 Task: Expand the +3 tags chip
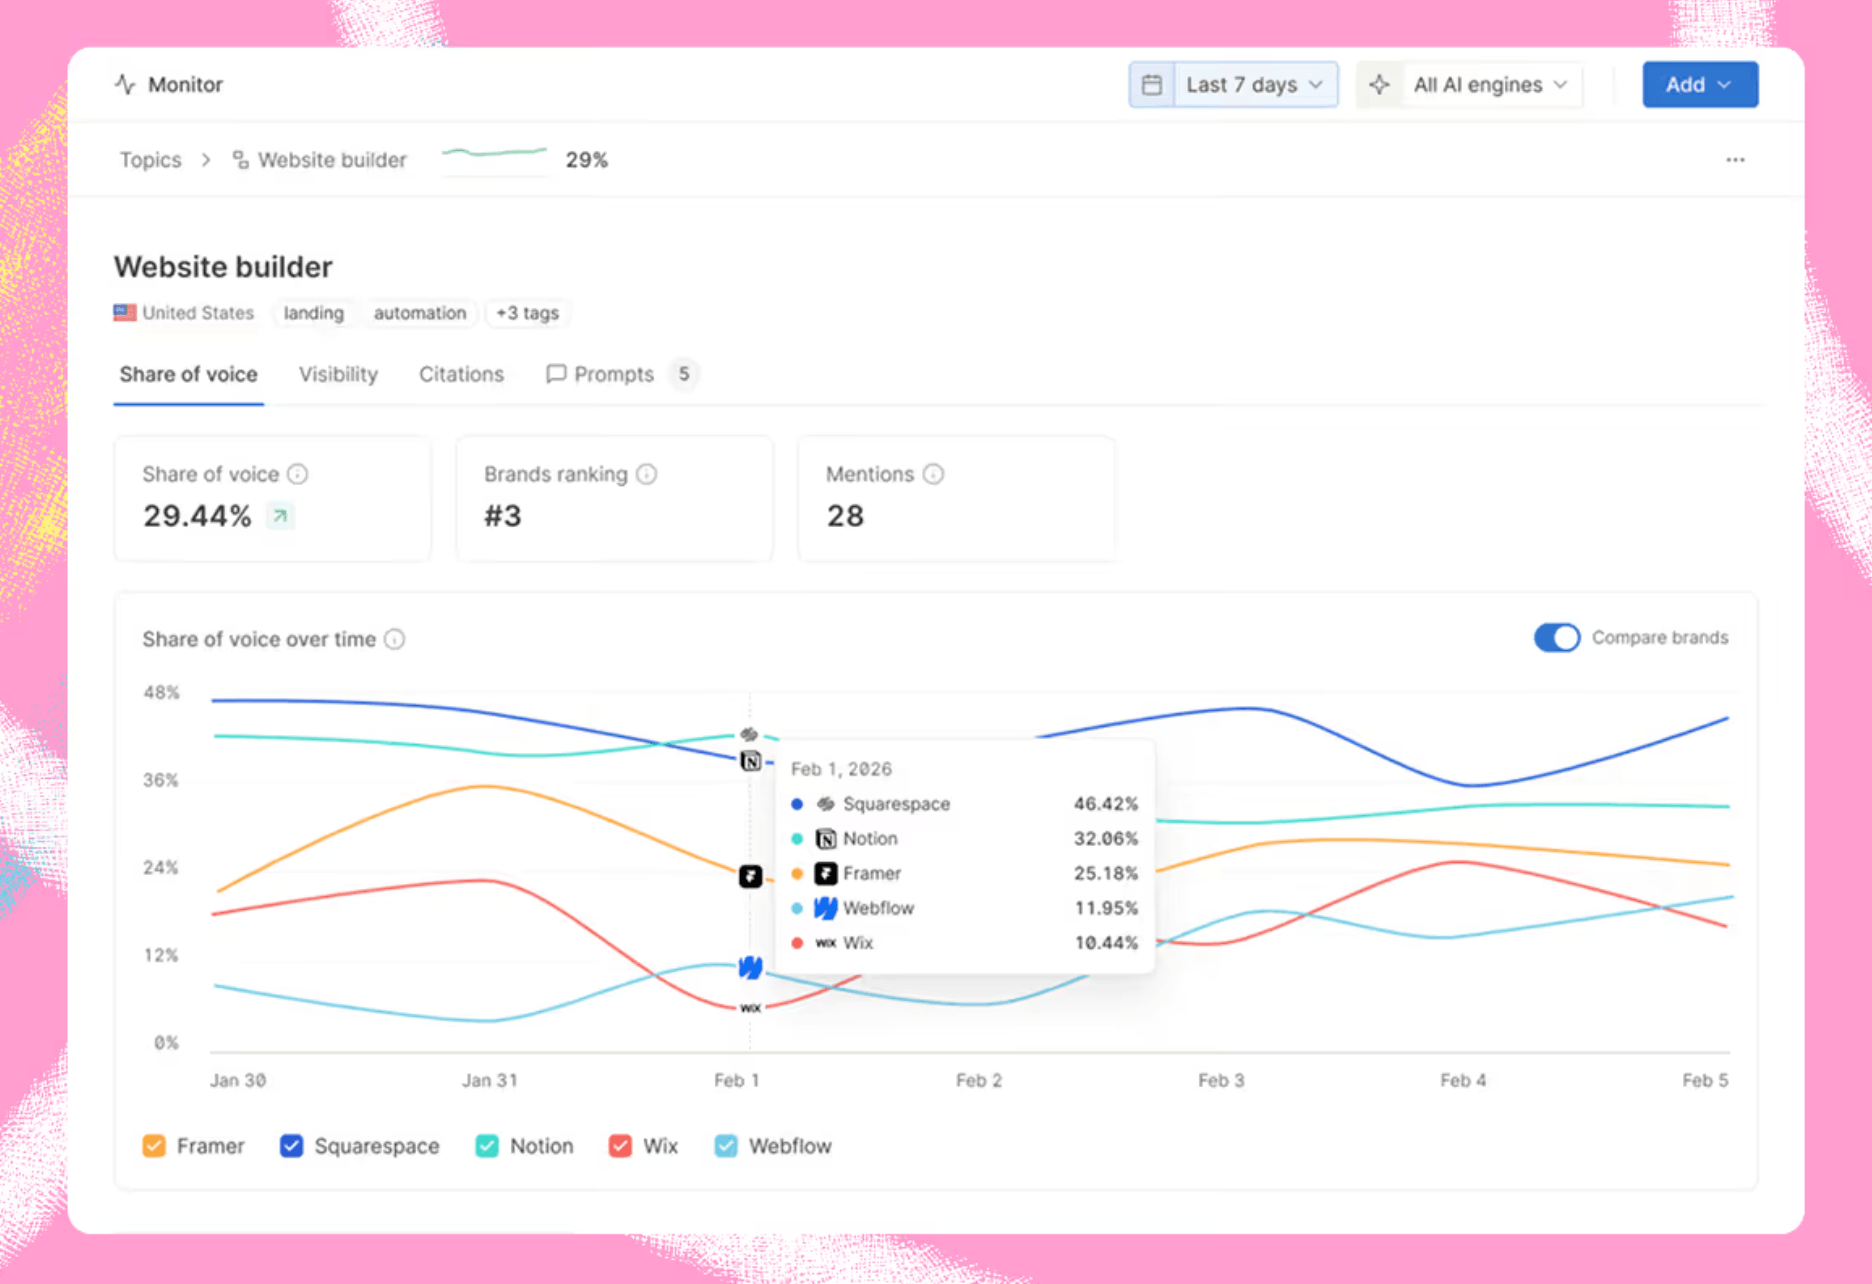pyautogui.click(x=527, y=313)
